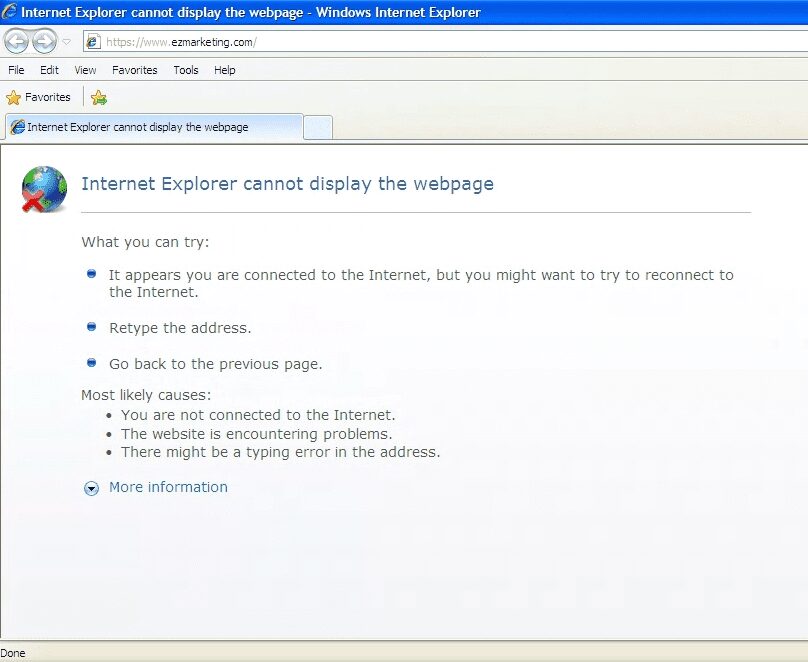Open the File menu
808x662 pixels.
point(15,70)
